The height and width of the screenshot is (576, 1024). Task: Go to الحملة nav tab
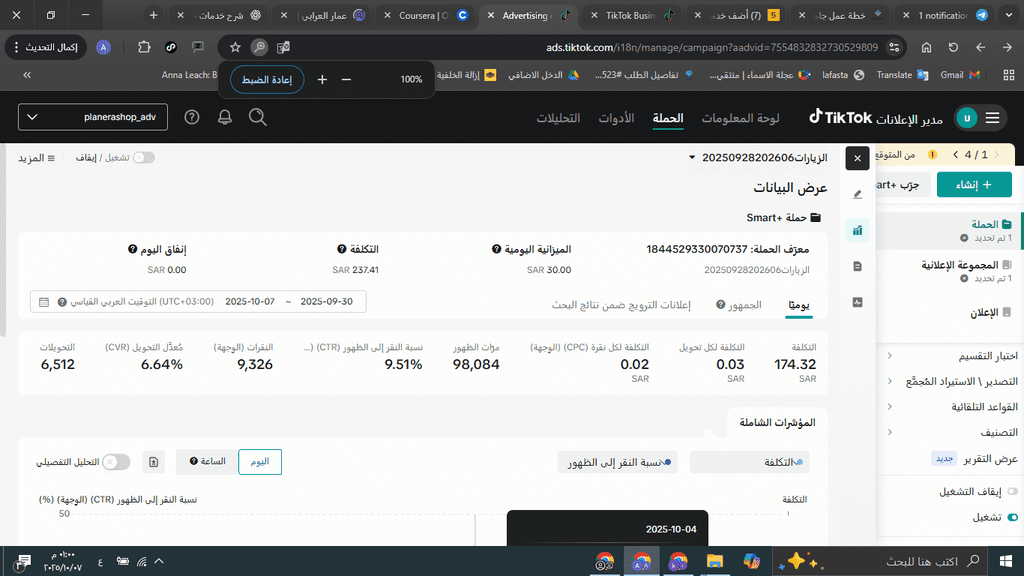pos(667,118)
